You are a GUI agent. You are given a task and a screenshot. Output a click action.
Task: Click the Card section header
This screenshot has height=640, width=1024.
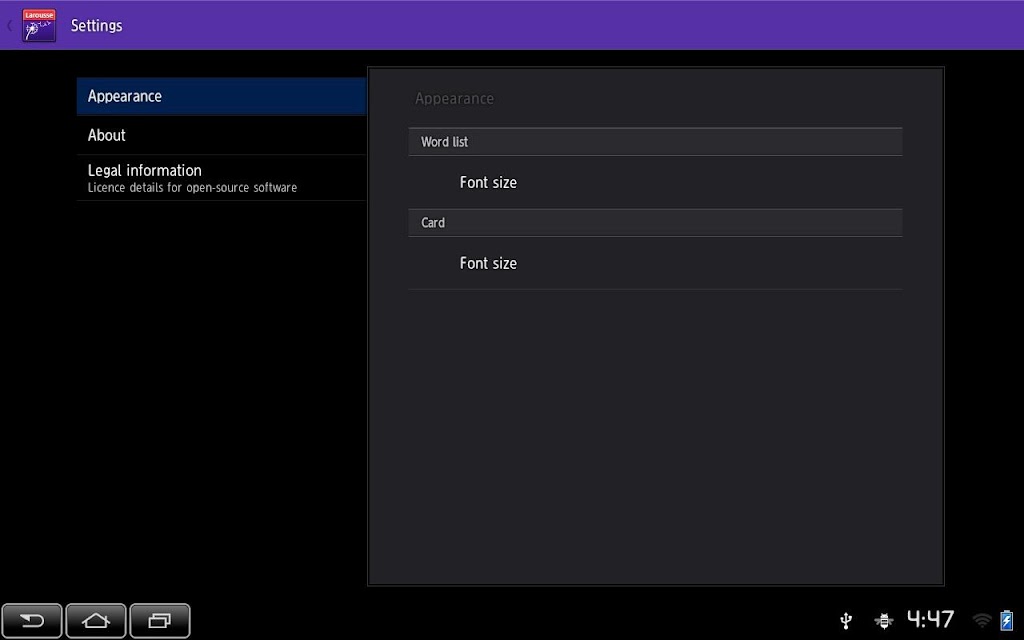tap(655, 223)
